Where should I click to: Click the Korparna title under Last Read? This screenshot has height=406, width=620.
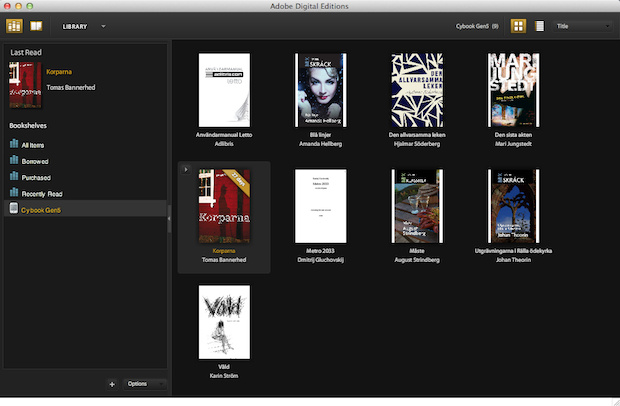59,72
